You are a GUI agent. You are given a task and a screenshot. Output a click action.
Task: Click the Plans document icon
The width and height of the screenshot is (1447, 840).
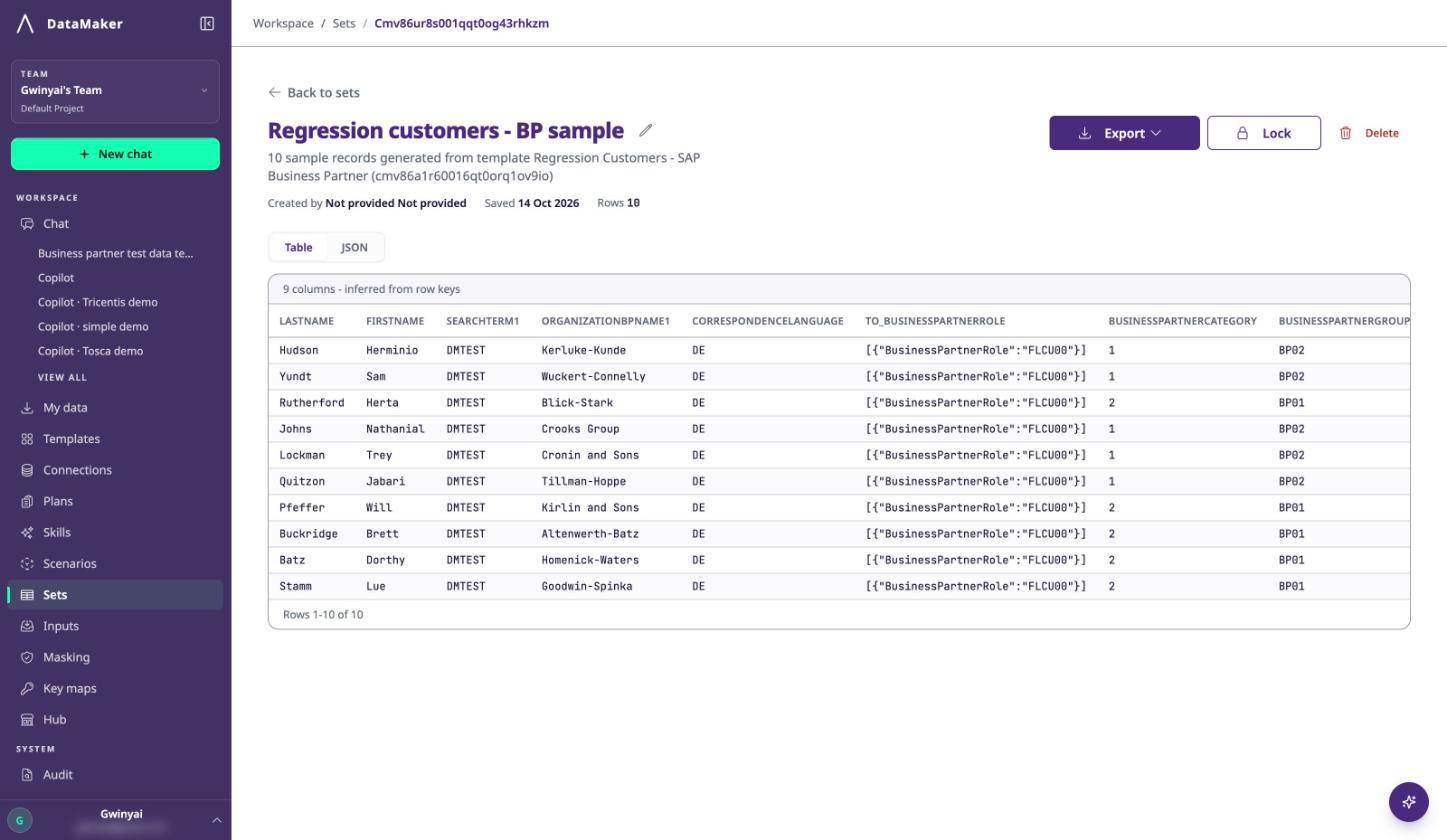click(27, 501)
